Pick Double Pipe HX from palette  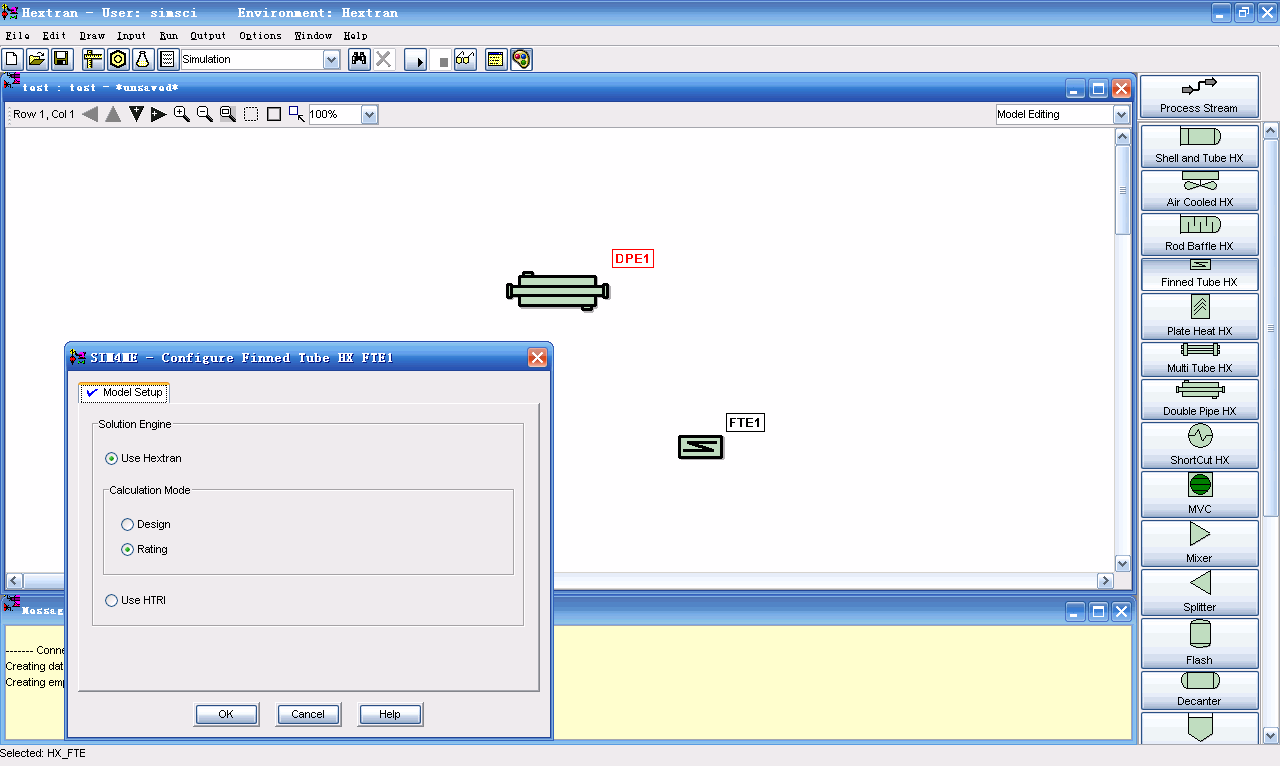point(1199,400)
